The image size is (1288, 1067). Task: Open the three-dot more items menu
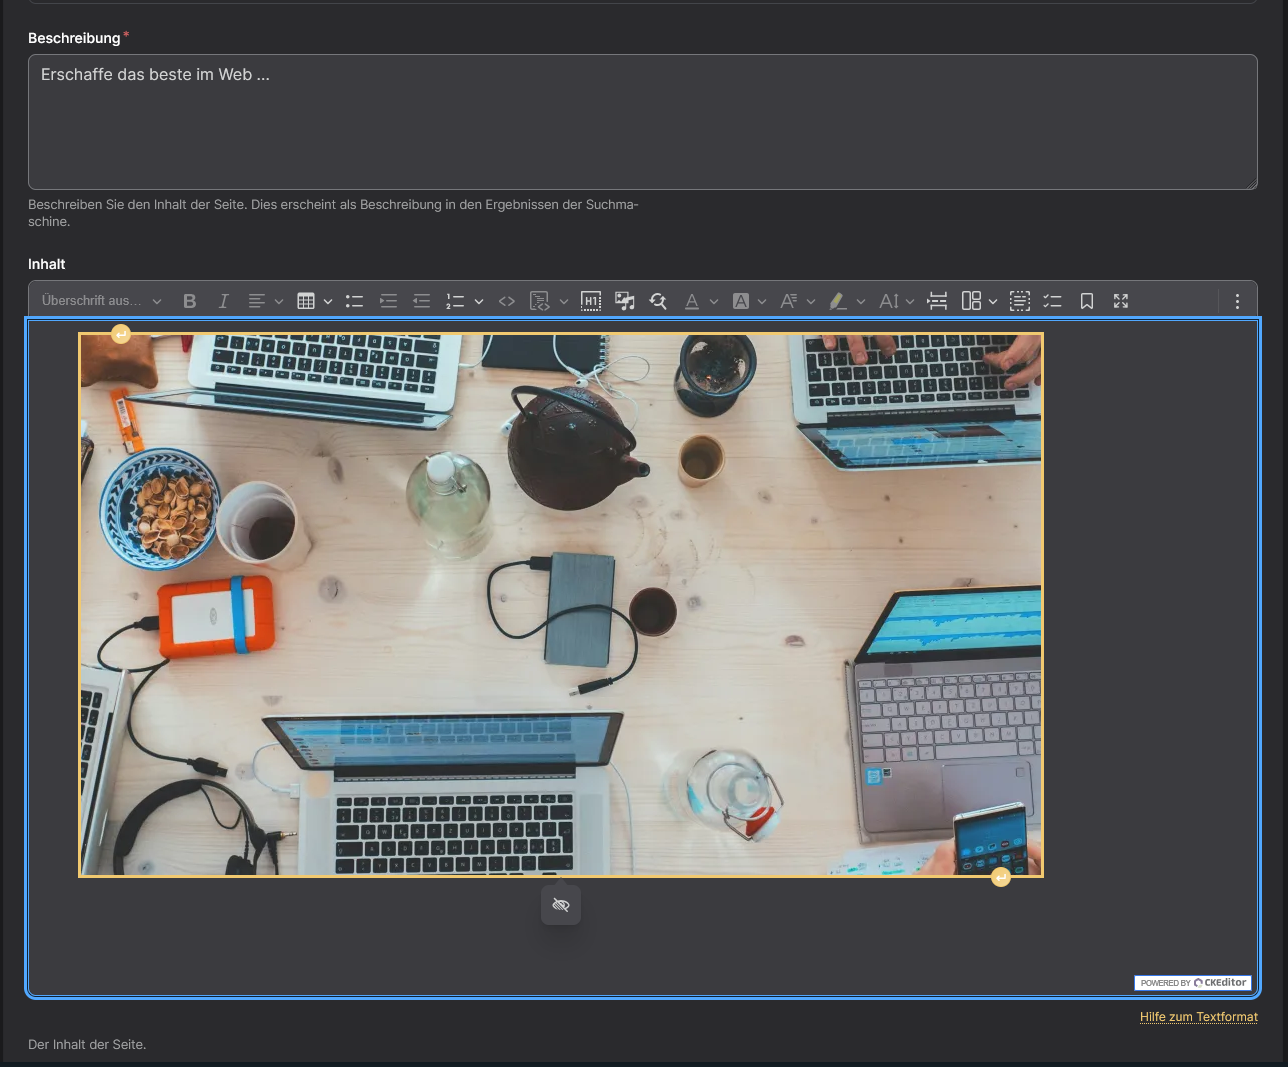coord(1237,301)
